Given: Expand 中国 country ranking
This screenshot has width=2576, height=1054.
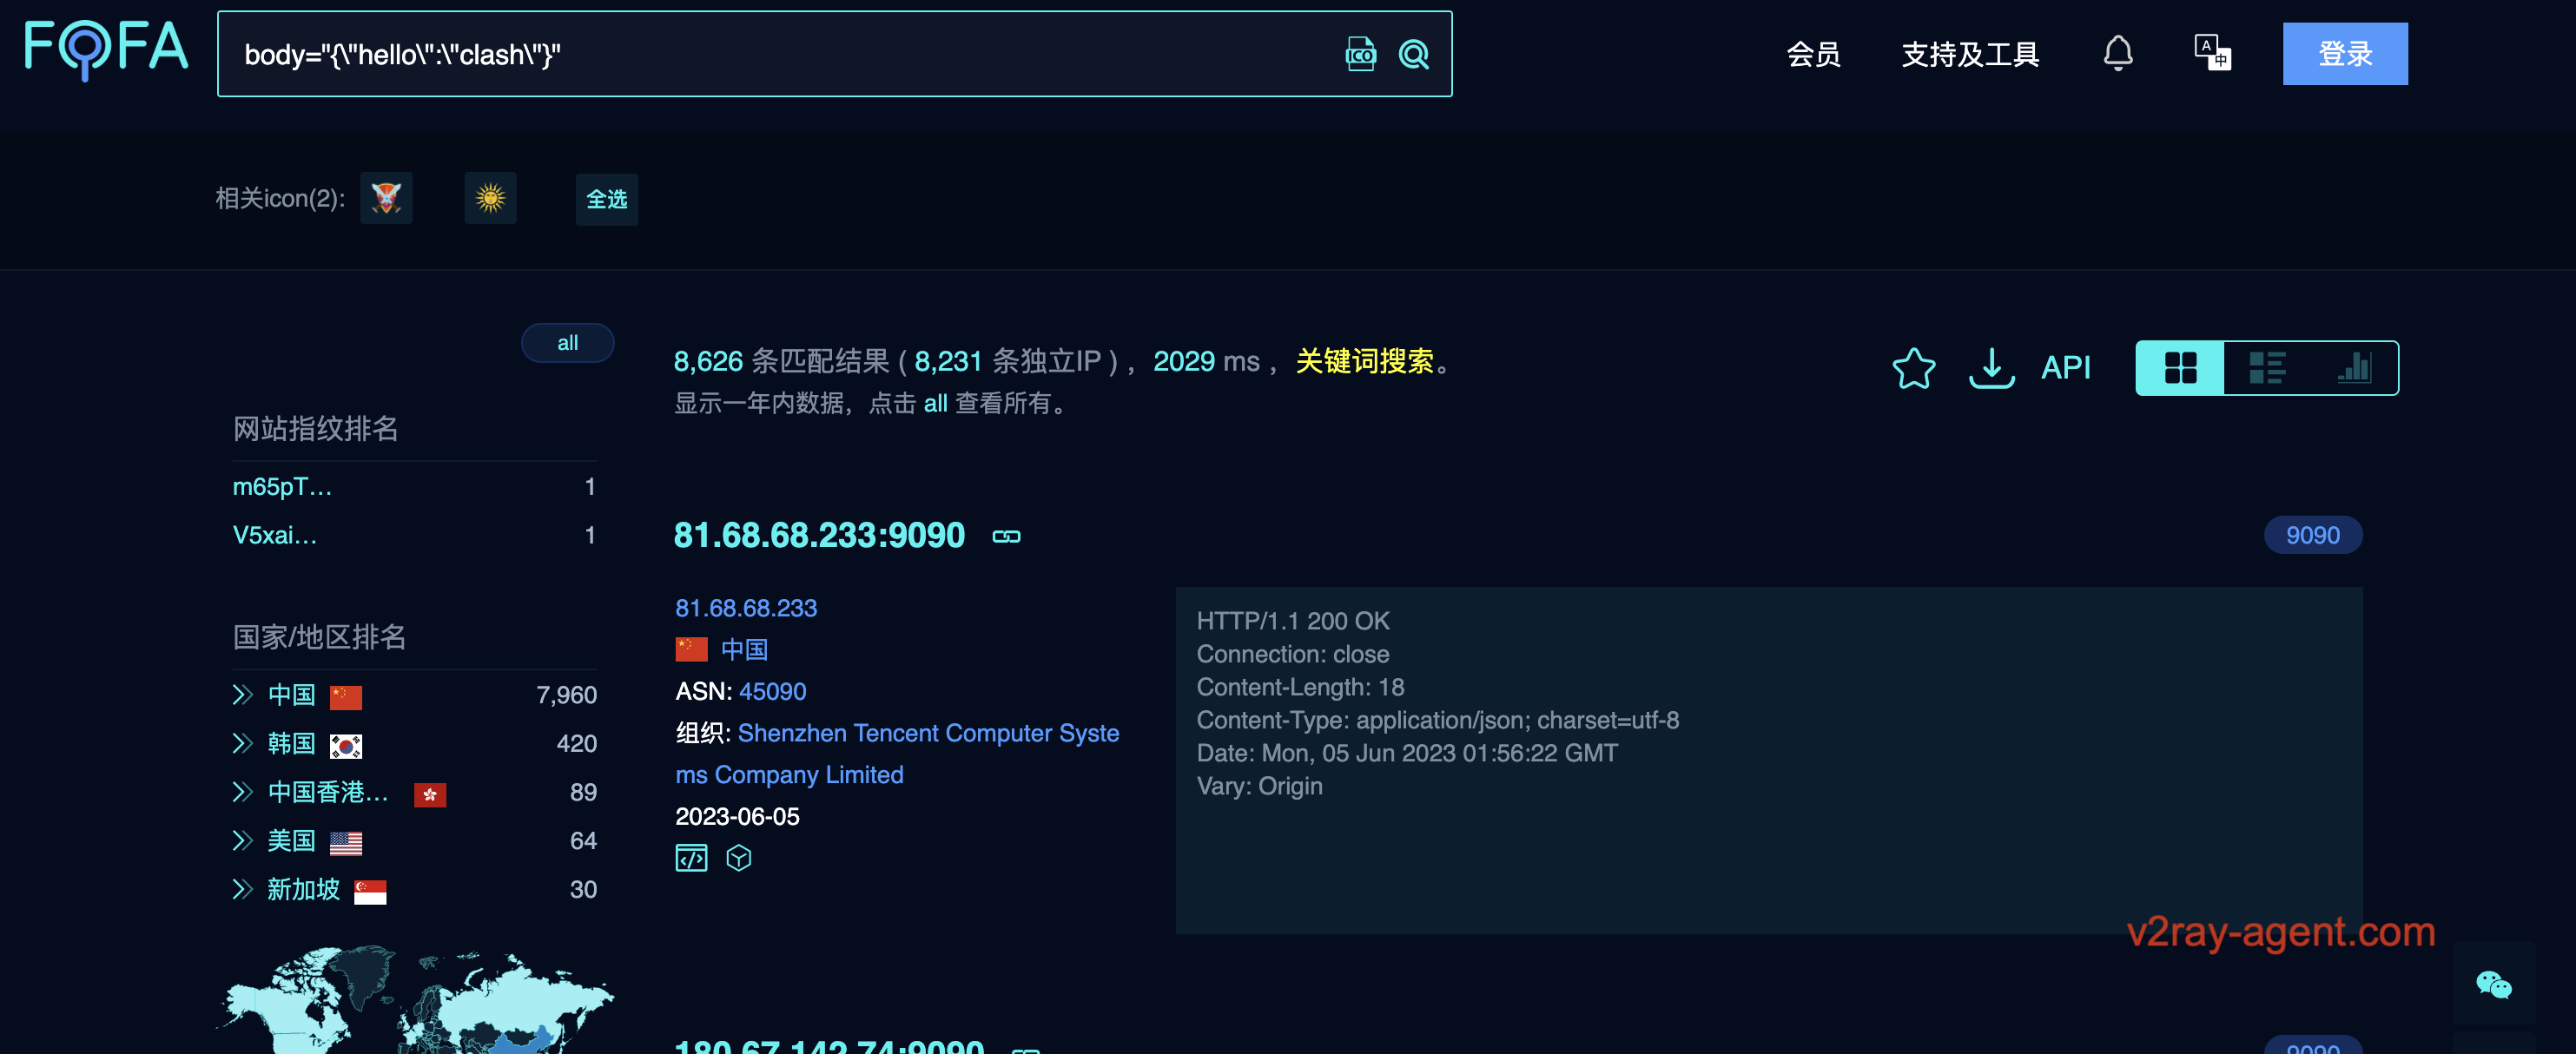Looking at the screenshot, I should [x=242, y=695].
